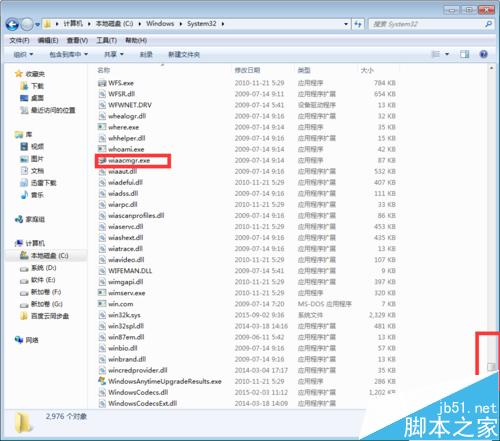Open the 音乐 library
The height and width of the screenshot is (441, 500).
(x=37, y=195)
